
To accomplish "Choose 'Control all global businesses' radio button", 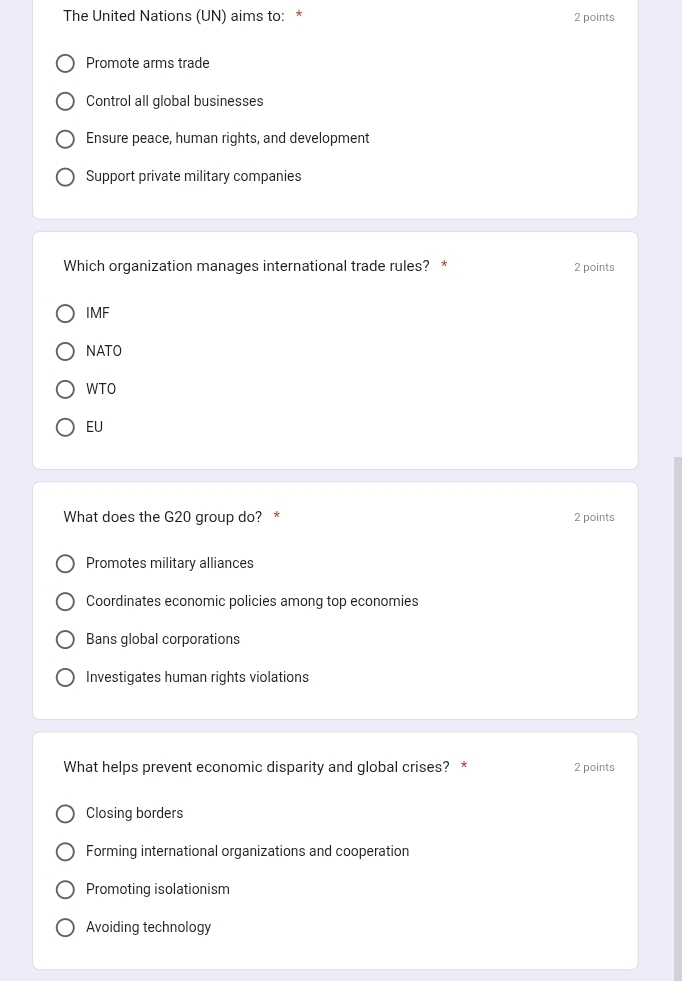I will click(x=65, y=101).
